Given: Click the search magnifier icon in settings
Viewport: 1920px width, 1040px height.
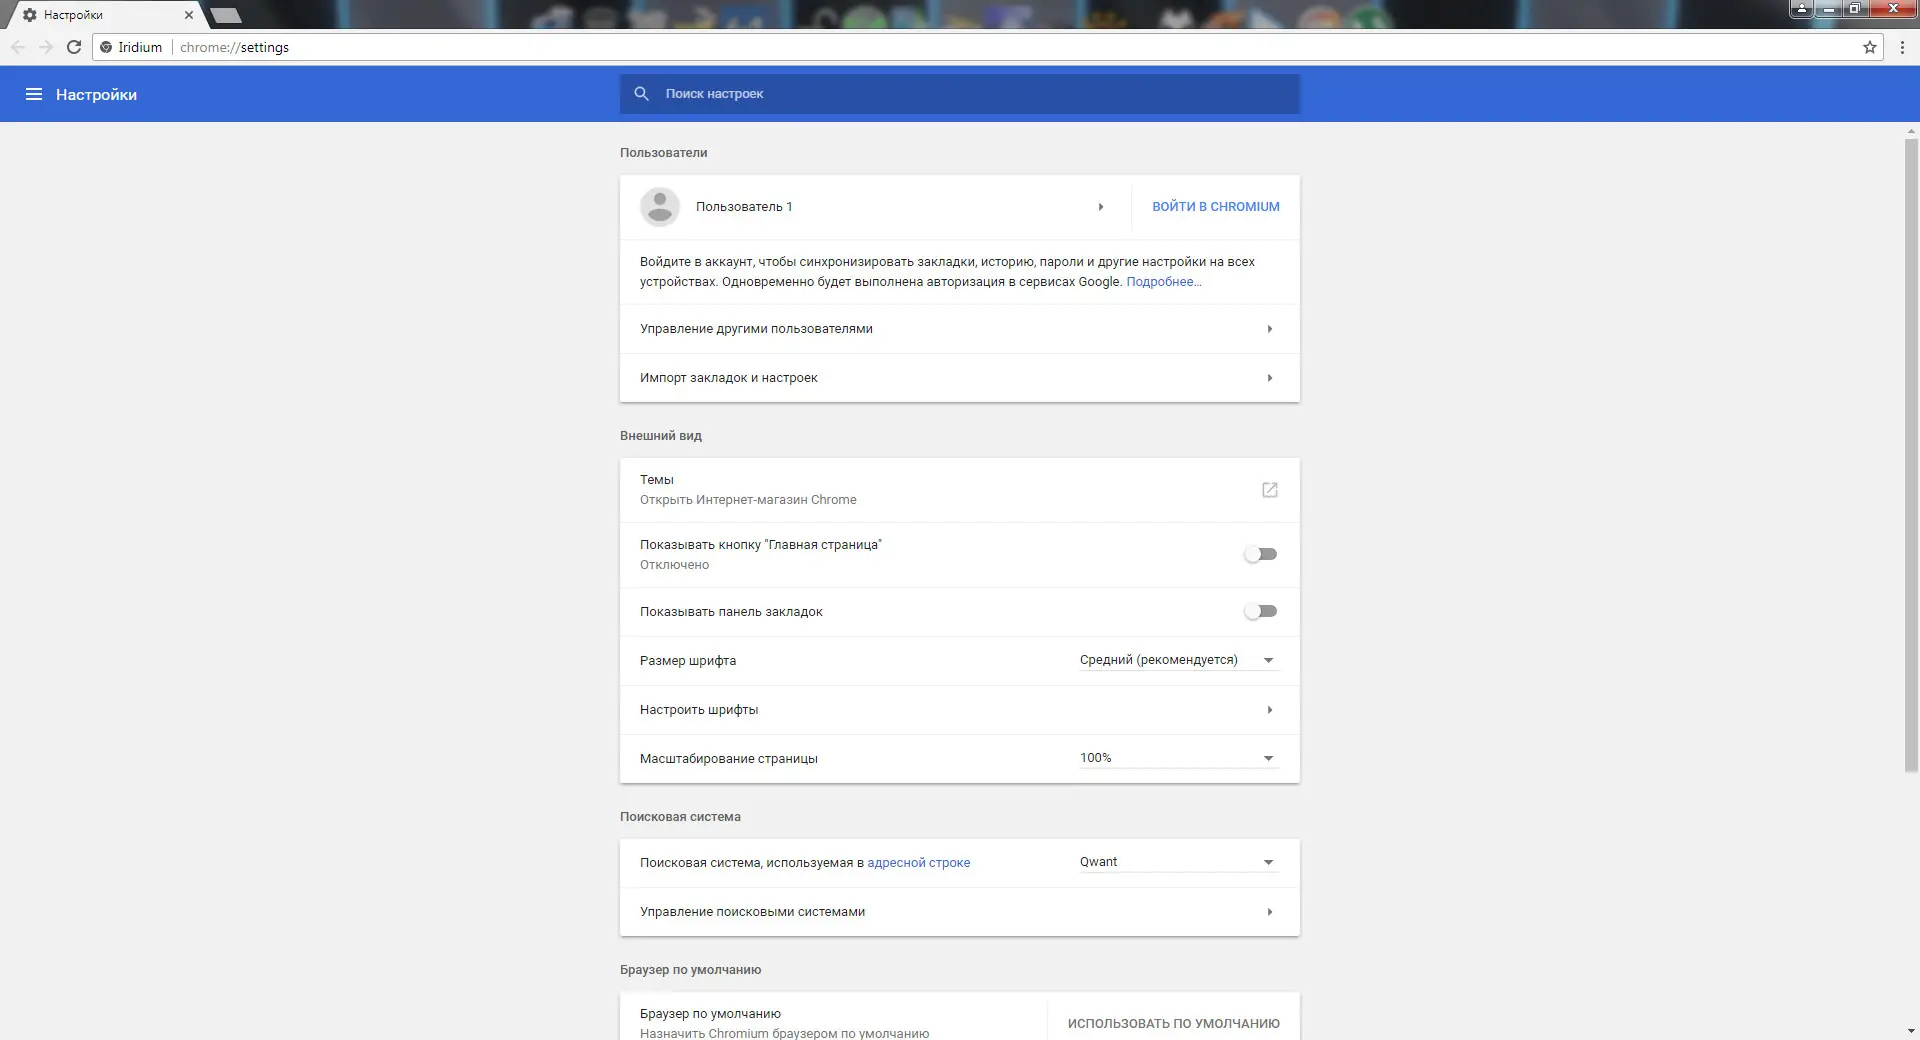Looking at the screenshot, I should click(642, 93).
